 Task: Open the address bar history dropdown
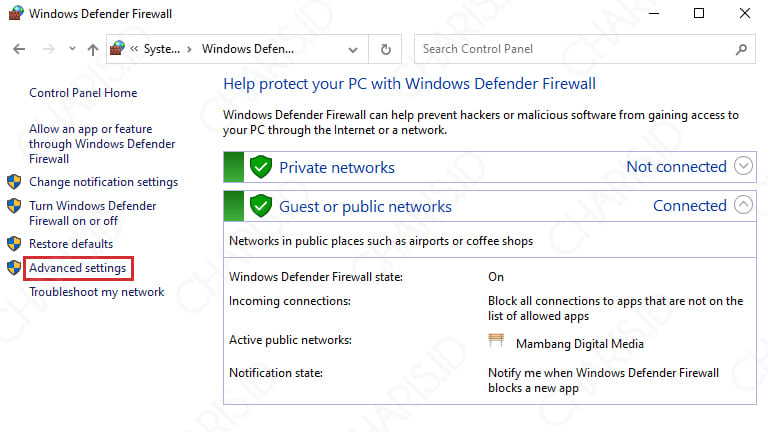pos(353,49)
